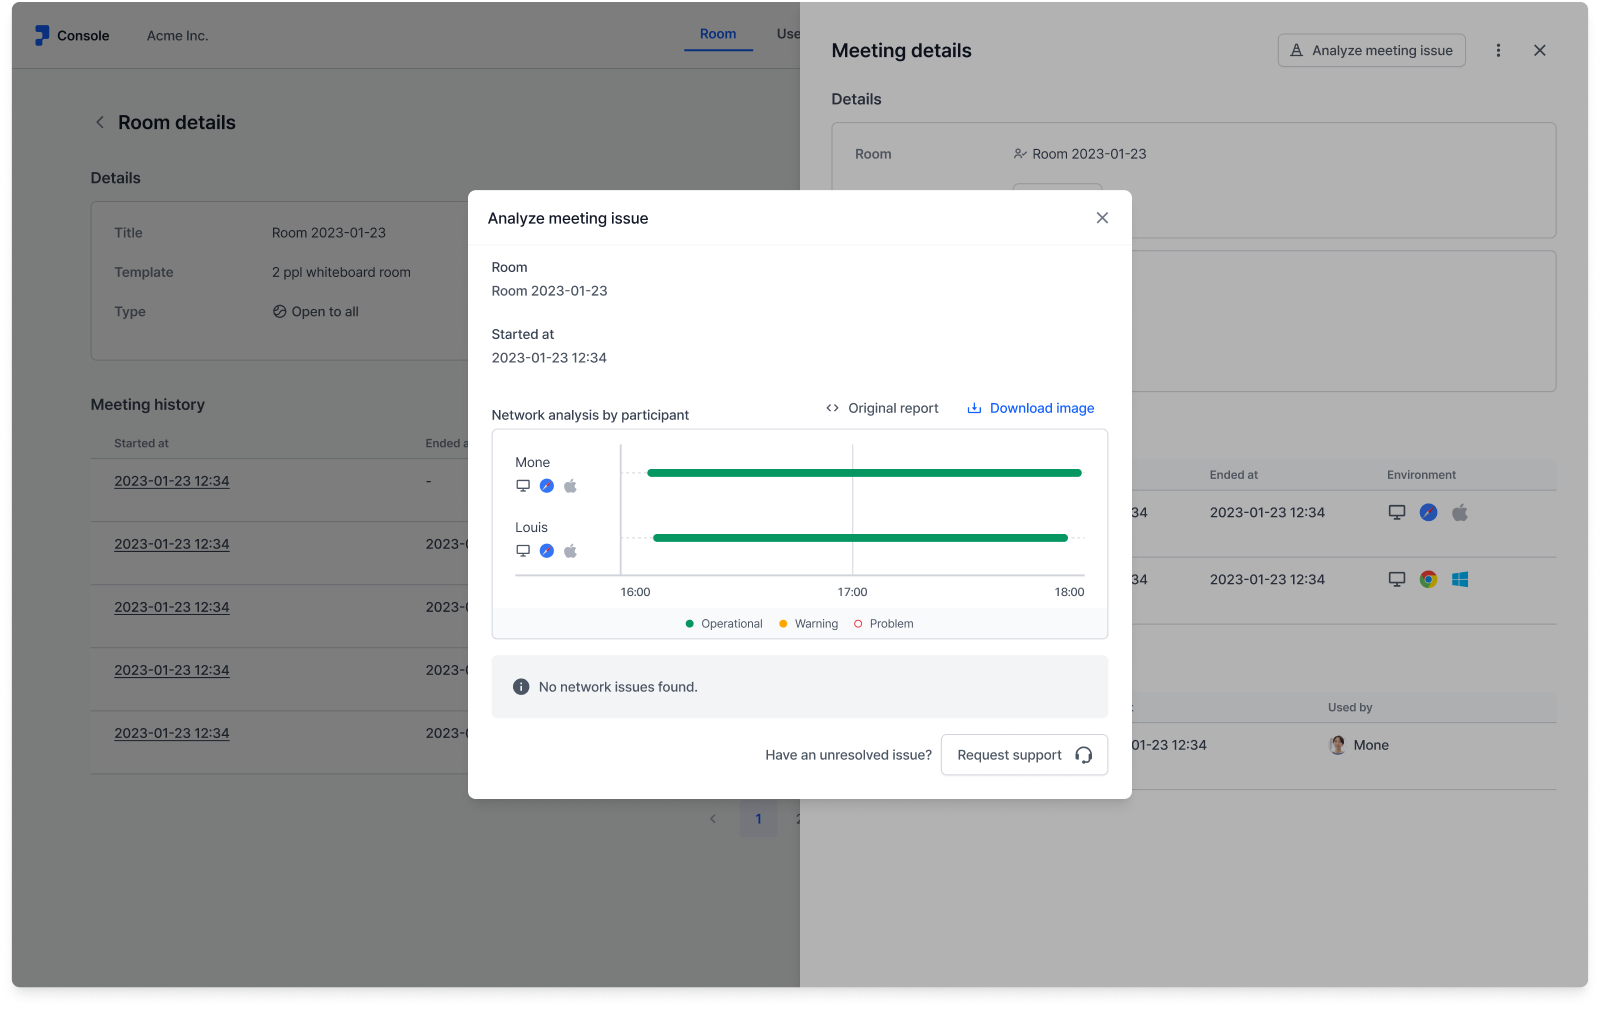
Task: Click desktop icon in first Environment row
Action: [1397, 513]
